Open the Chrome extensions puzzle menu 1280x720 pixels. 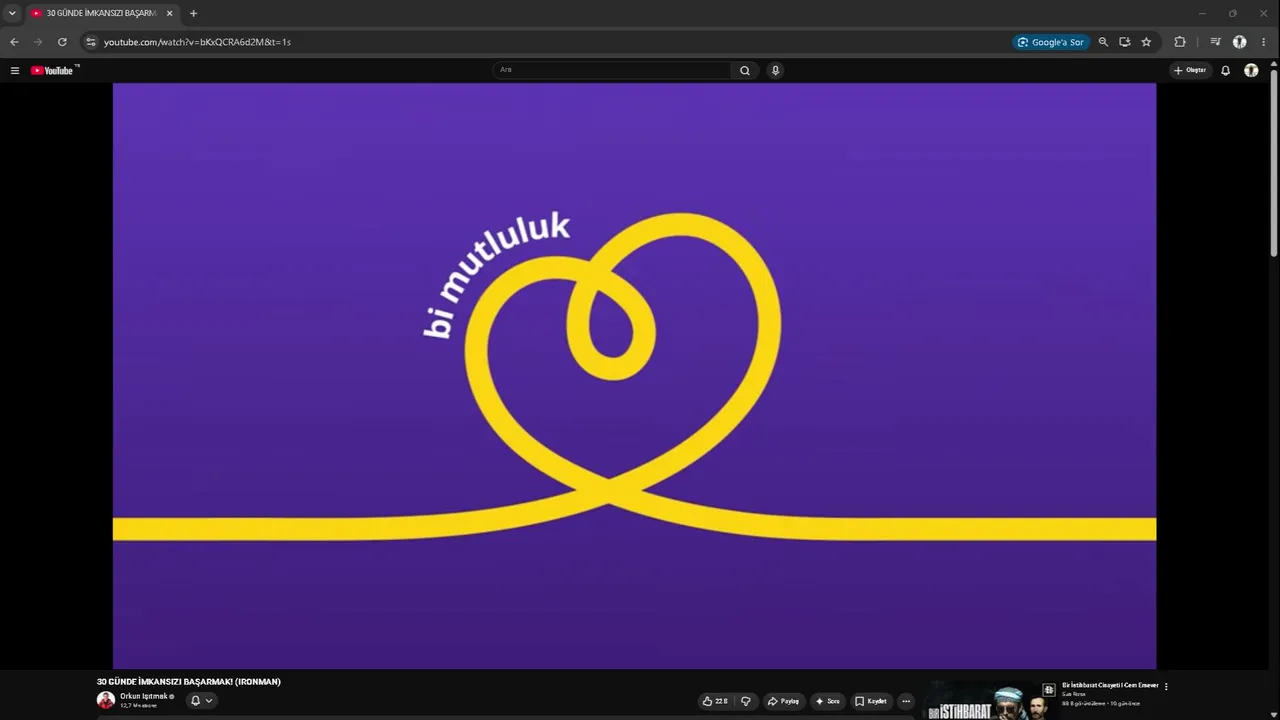(x=1180, y=42)
